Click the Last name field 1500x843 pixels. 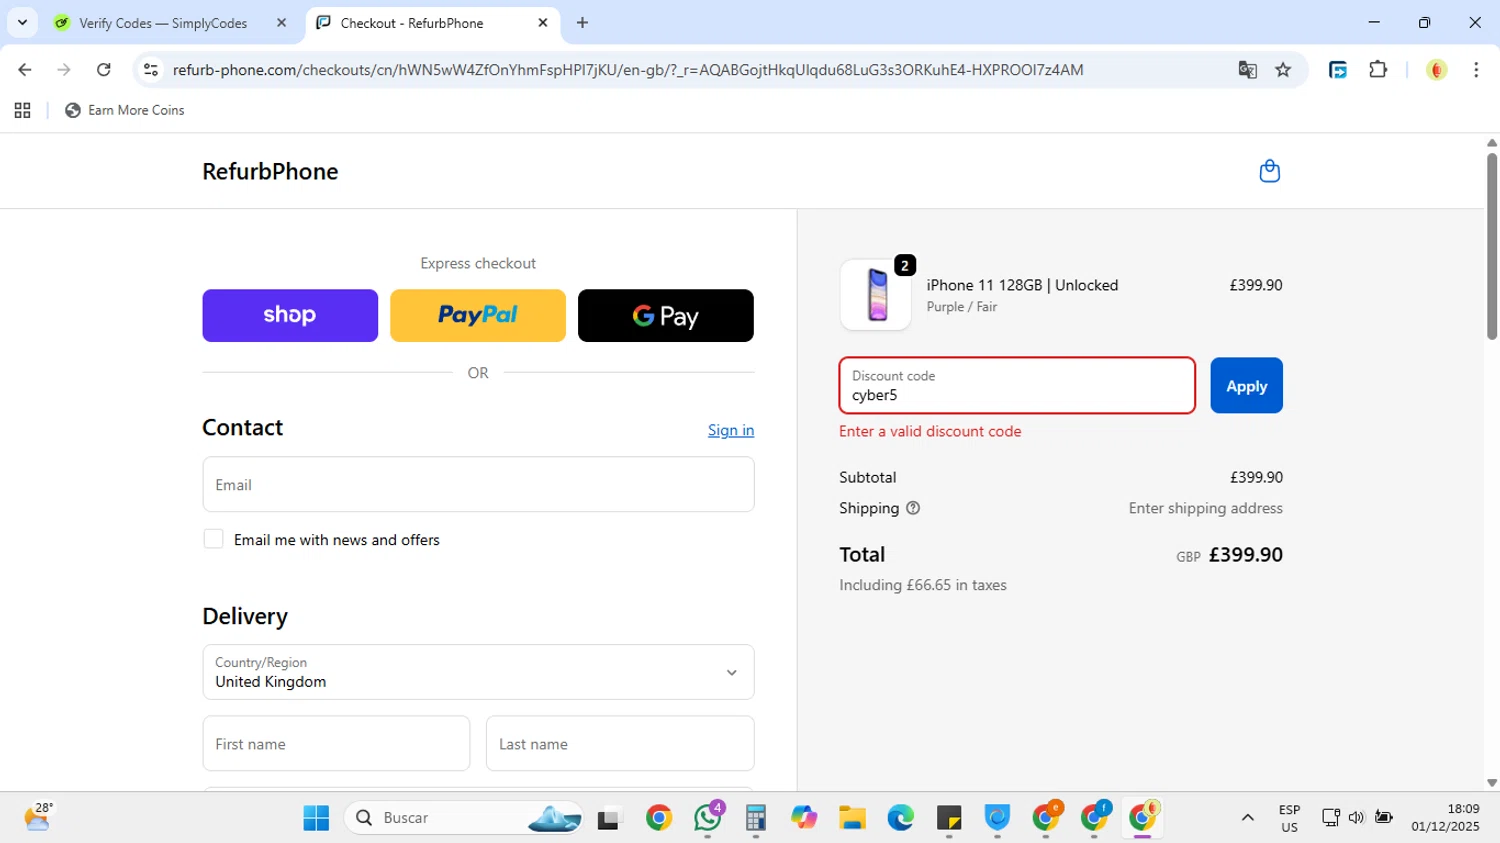(x=620, y=744)
